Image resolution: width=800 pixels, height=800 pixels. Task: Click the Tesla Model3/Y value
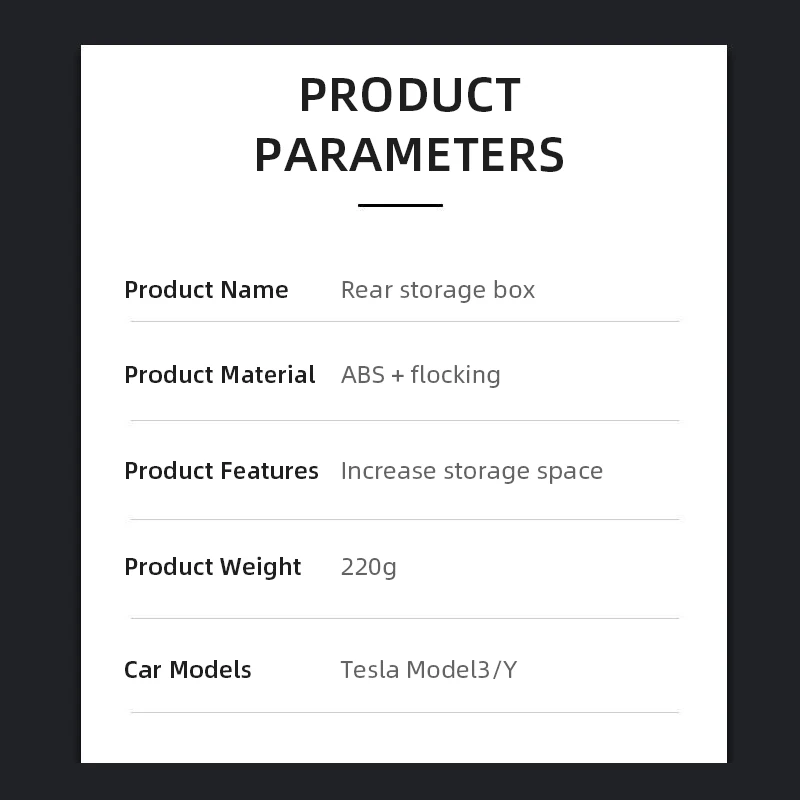(x=428, y=670)
